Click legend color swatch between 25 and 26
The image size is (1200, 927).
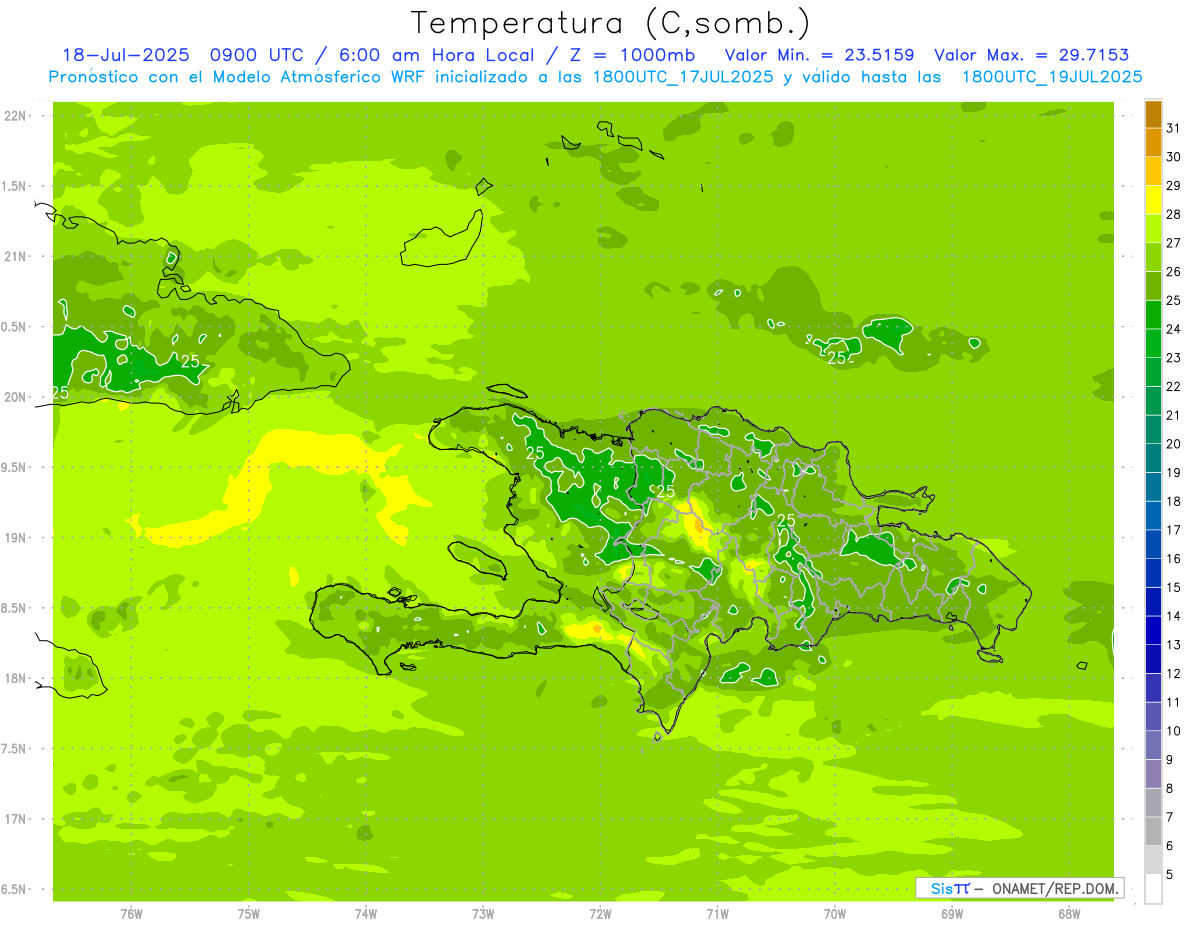[x=1153, y=286]
